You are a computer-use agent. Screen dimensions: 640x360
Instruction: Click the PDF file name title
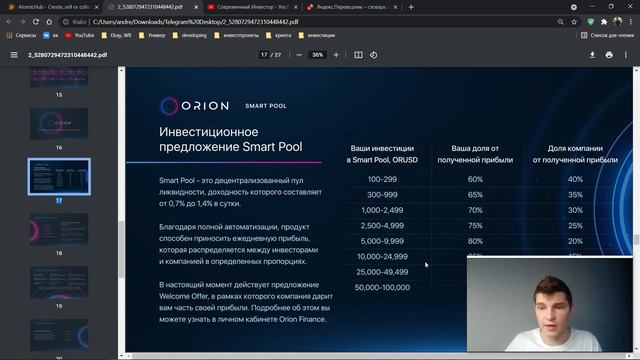click(67, 55)
